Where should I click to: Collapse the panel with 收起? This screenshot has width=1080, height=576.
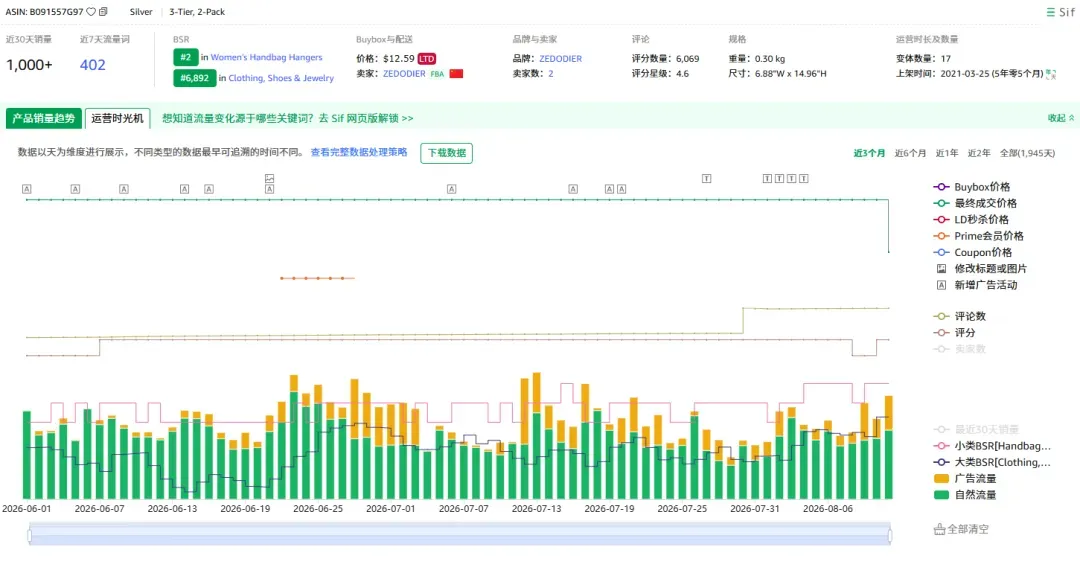pyautogui.click(x=1061, y=118)
